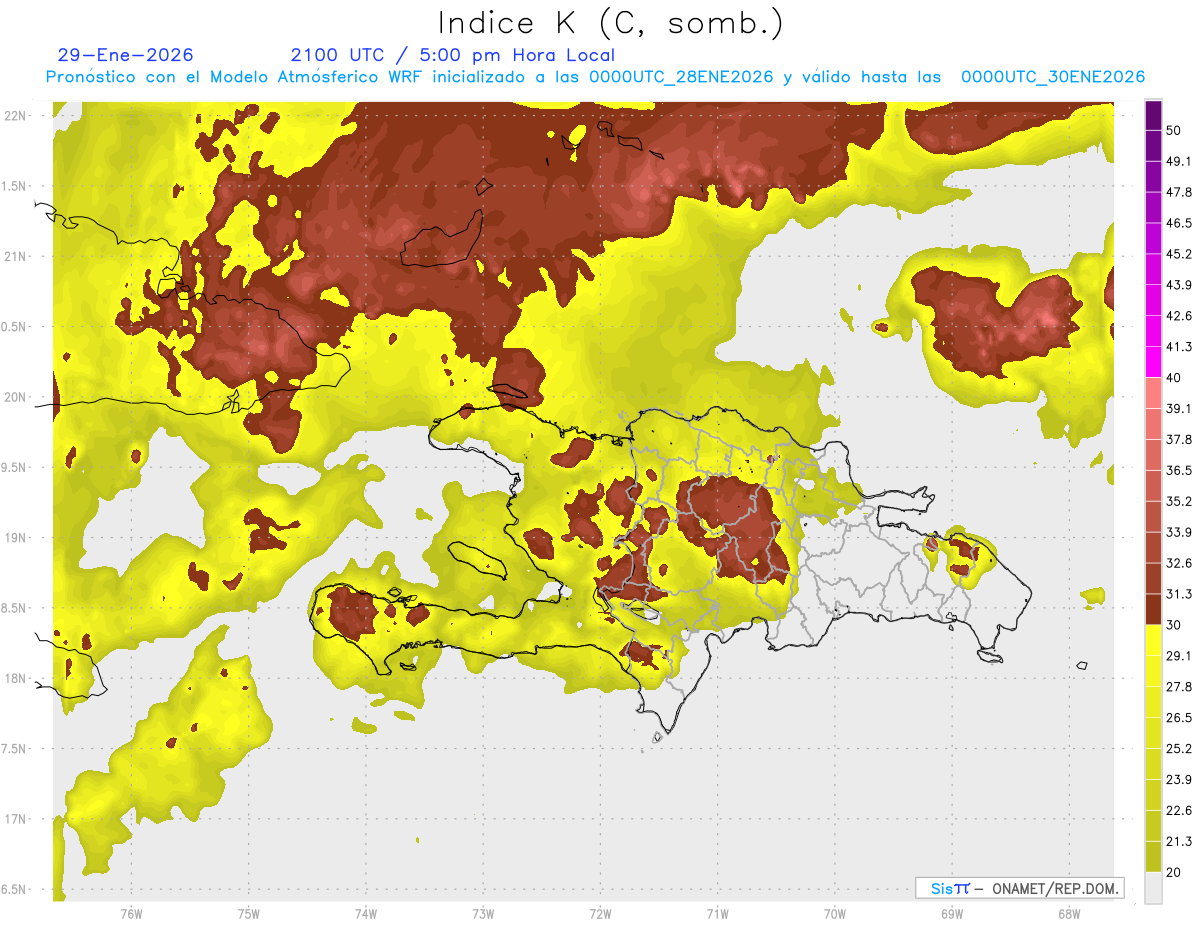The height and width of the screenshot is (927, 1200).
Task: Click the '68W' longitude label
Action: click(1068, 913)
